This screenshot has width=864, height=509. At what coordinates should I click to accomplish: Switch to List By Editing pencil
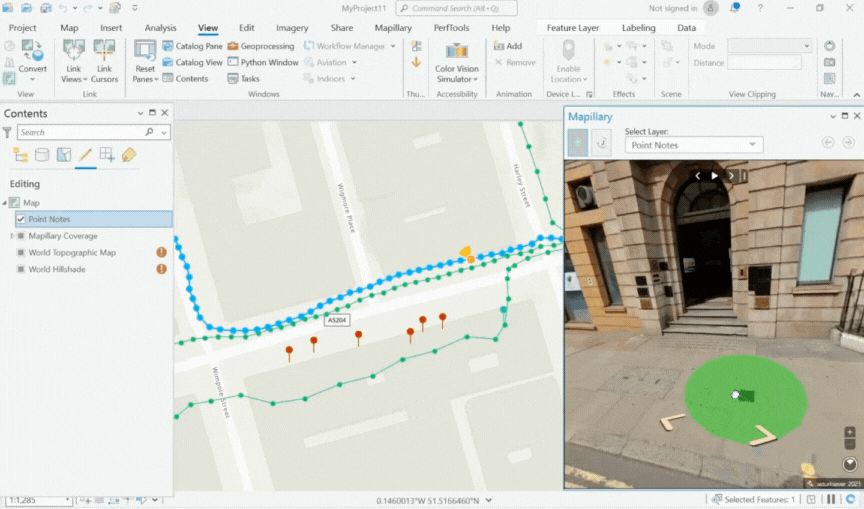pyautogui.click(x=85, y=155)
